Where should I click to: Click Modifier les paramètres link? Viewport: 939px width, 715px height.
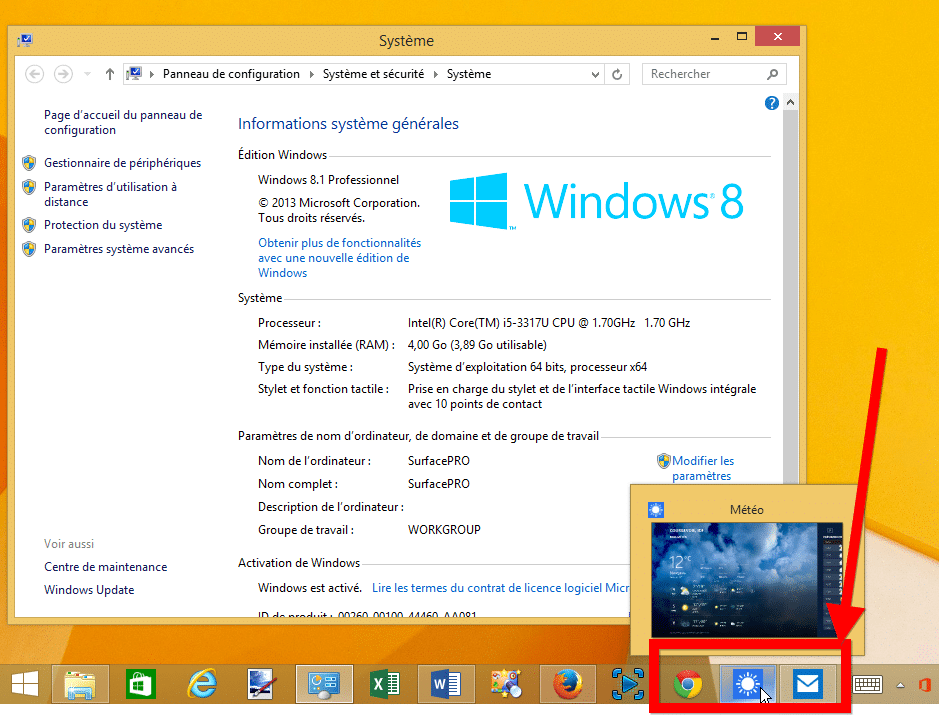(702, 468)
